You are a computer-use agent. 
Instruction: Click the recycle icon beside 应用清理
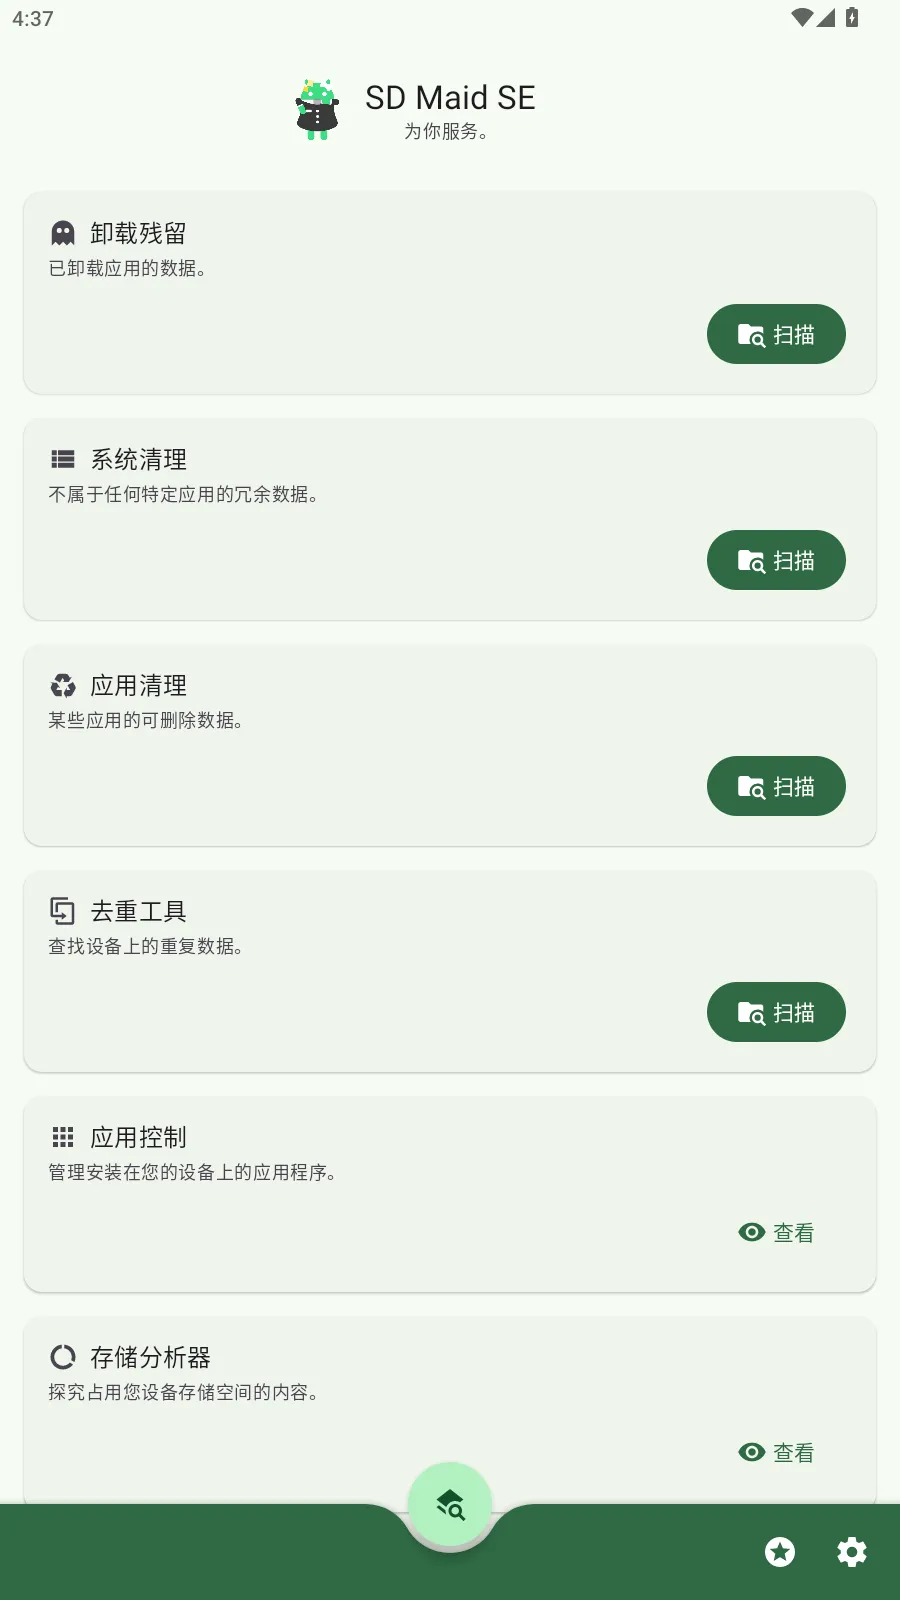point(63,685)
